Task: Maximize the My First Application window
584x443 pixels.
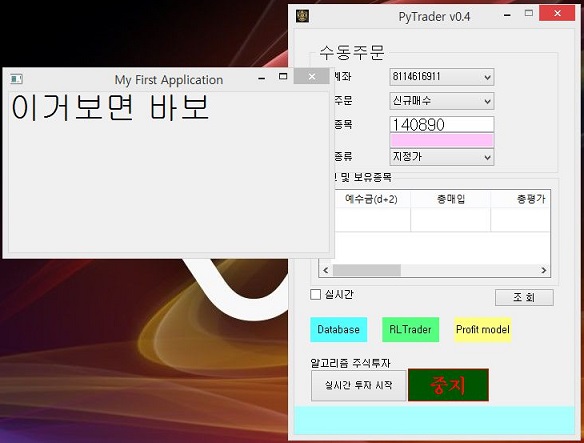Action: tap(283, 76)
